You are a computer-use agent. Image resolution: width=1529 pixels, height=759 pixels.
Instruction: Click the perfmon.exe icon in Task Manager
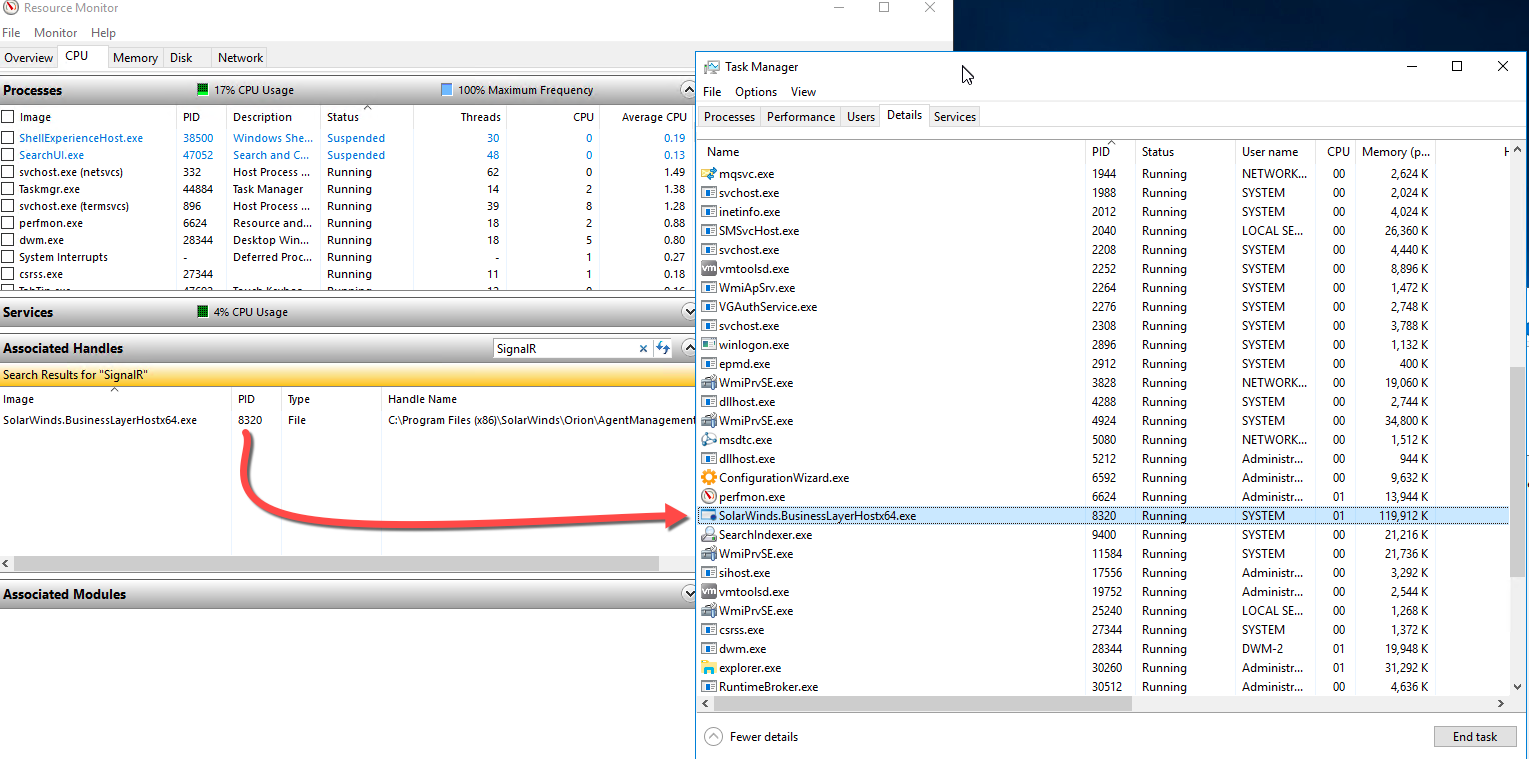click(x=709, y=497)
